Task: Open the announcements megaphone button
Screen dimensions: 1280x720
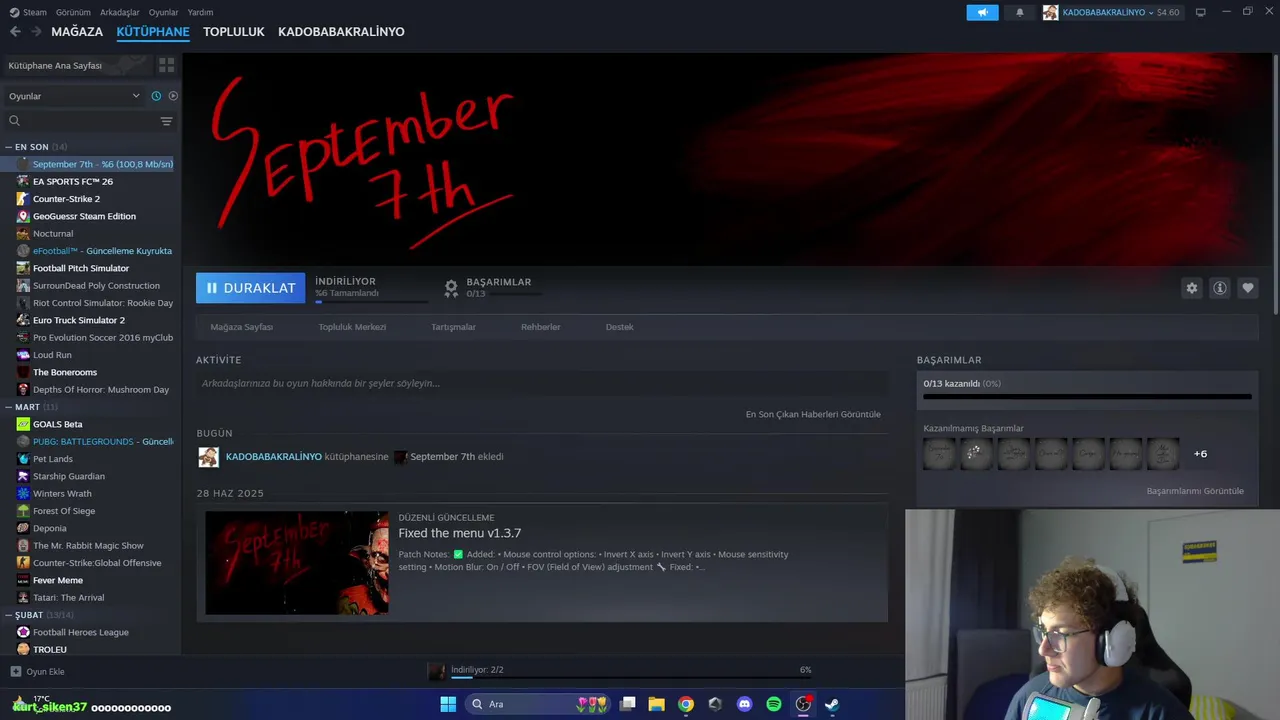Action: [x=982, y=12]
